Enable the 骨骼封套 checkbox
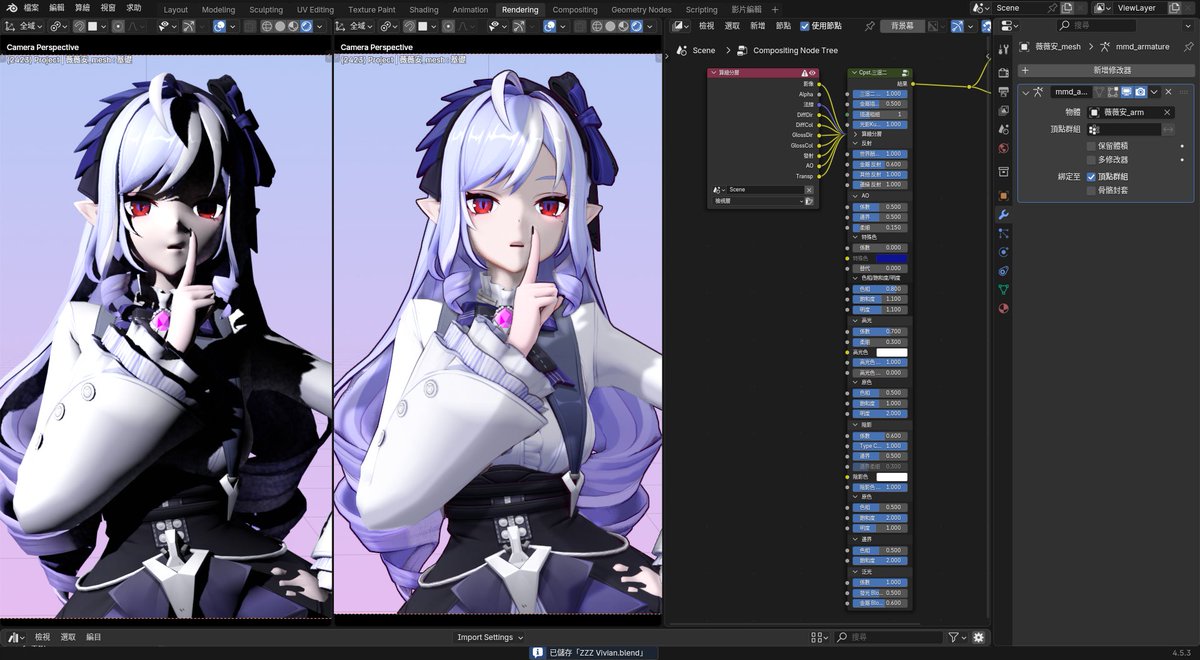The width and height of the screenshot is (1200, 660). point(1091,190)
